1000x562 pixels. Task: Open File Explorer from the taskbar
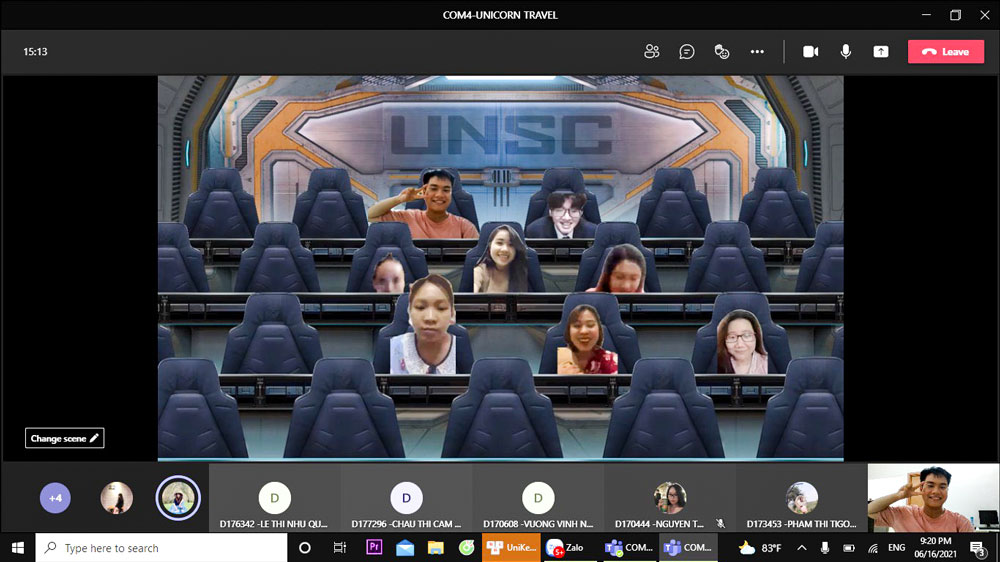coord(436,548)
